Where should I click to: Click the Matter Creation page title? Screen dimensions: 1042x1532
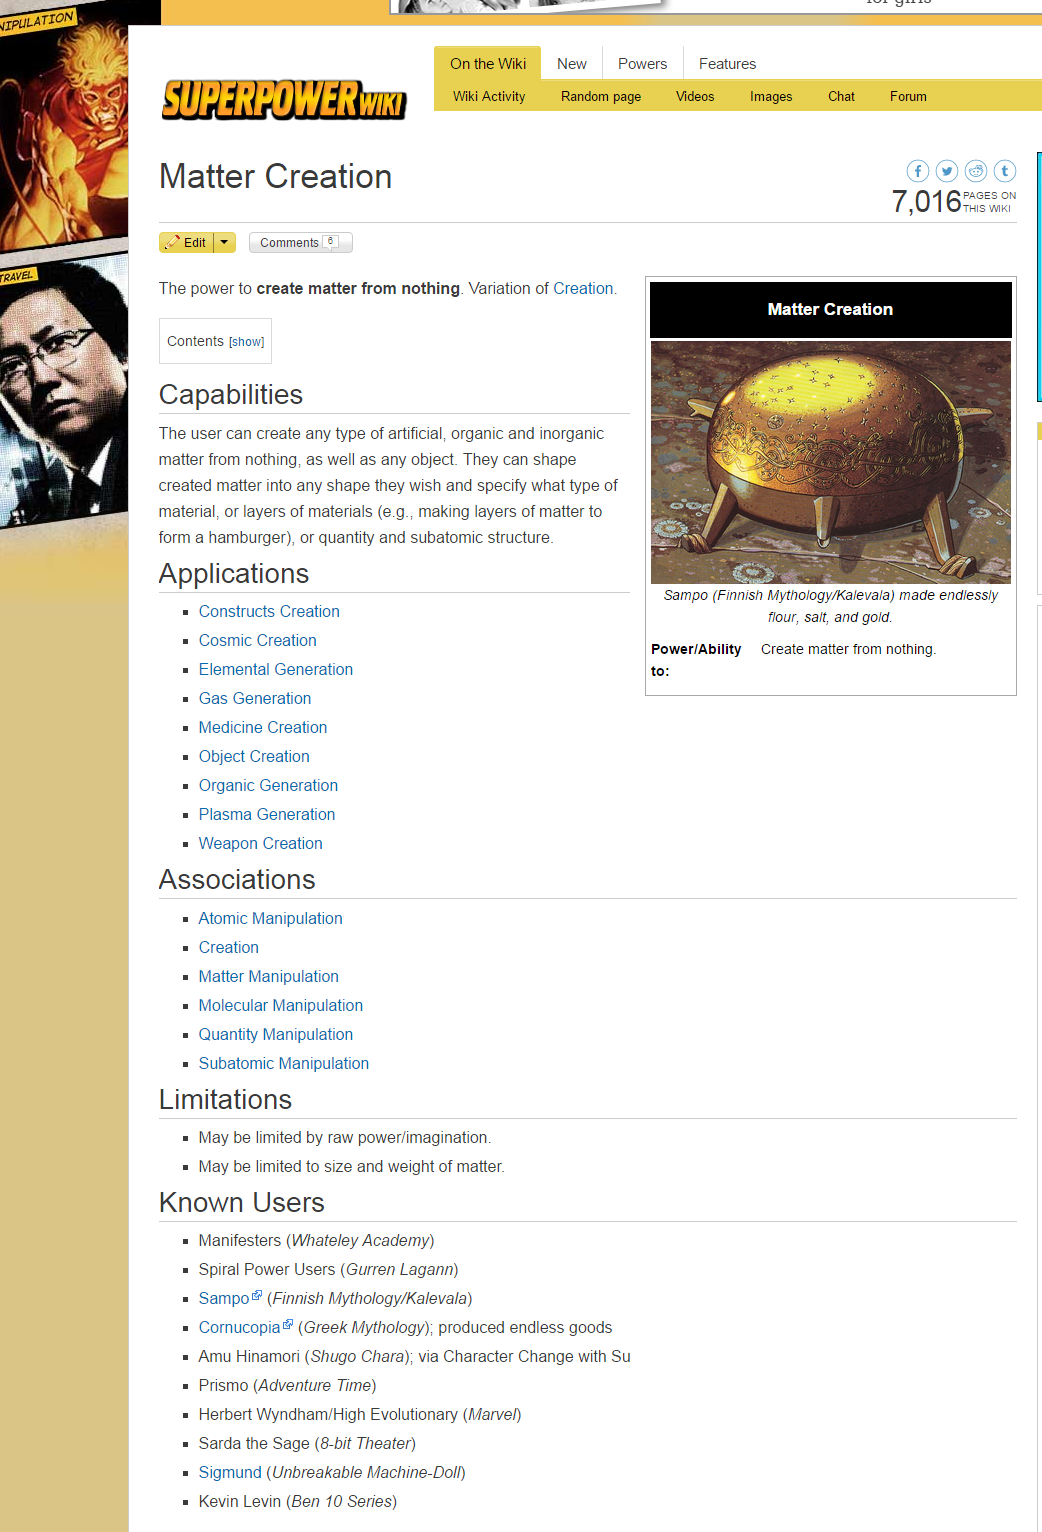[x=275, y=177]
